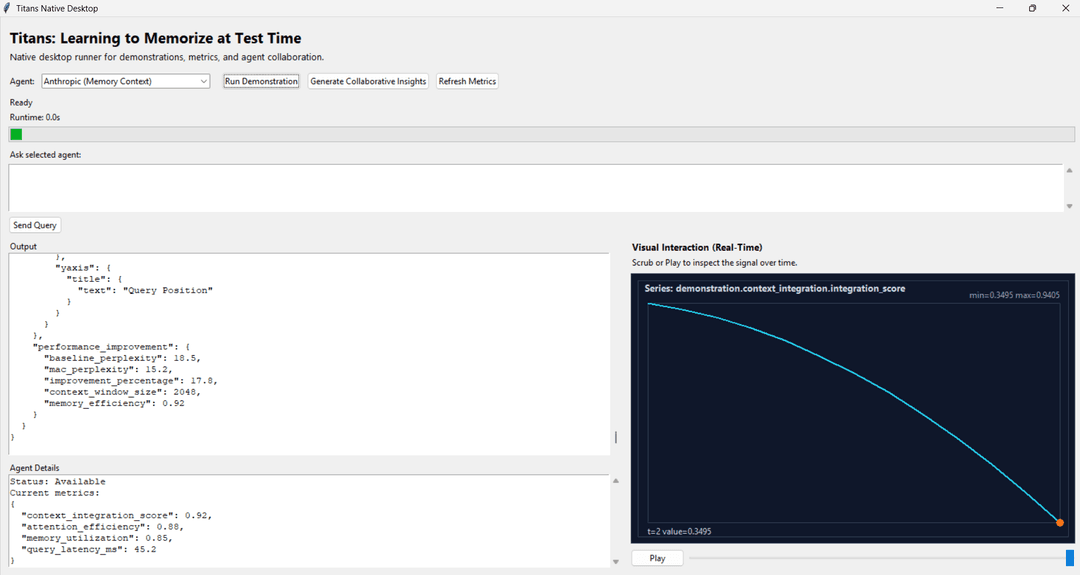Click the orange data point on chart
The width and height of the screenshot is (1080, 575).
1060,523
